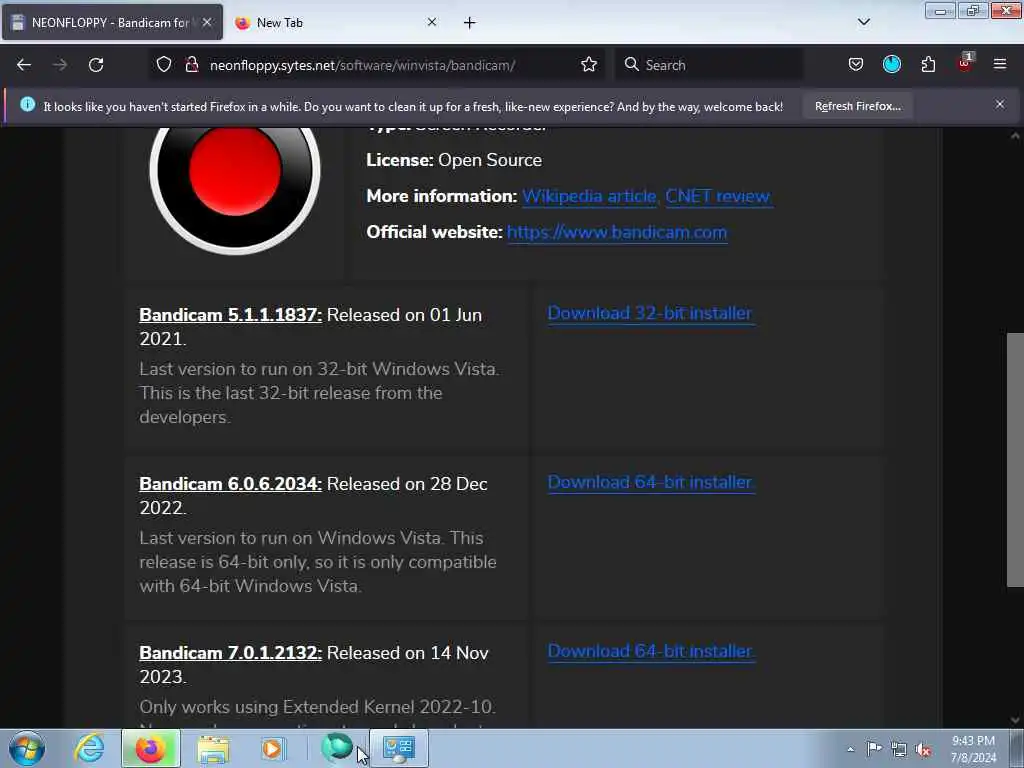Show hidden tray icons arrow
The image size is (1024, 768).
click(850, 749)
